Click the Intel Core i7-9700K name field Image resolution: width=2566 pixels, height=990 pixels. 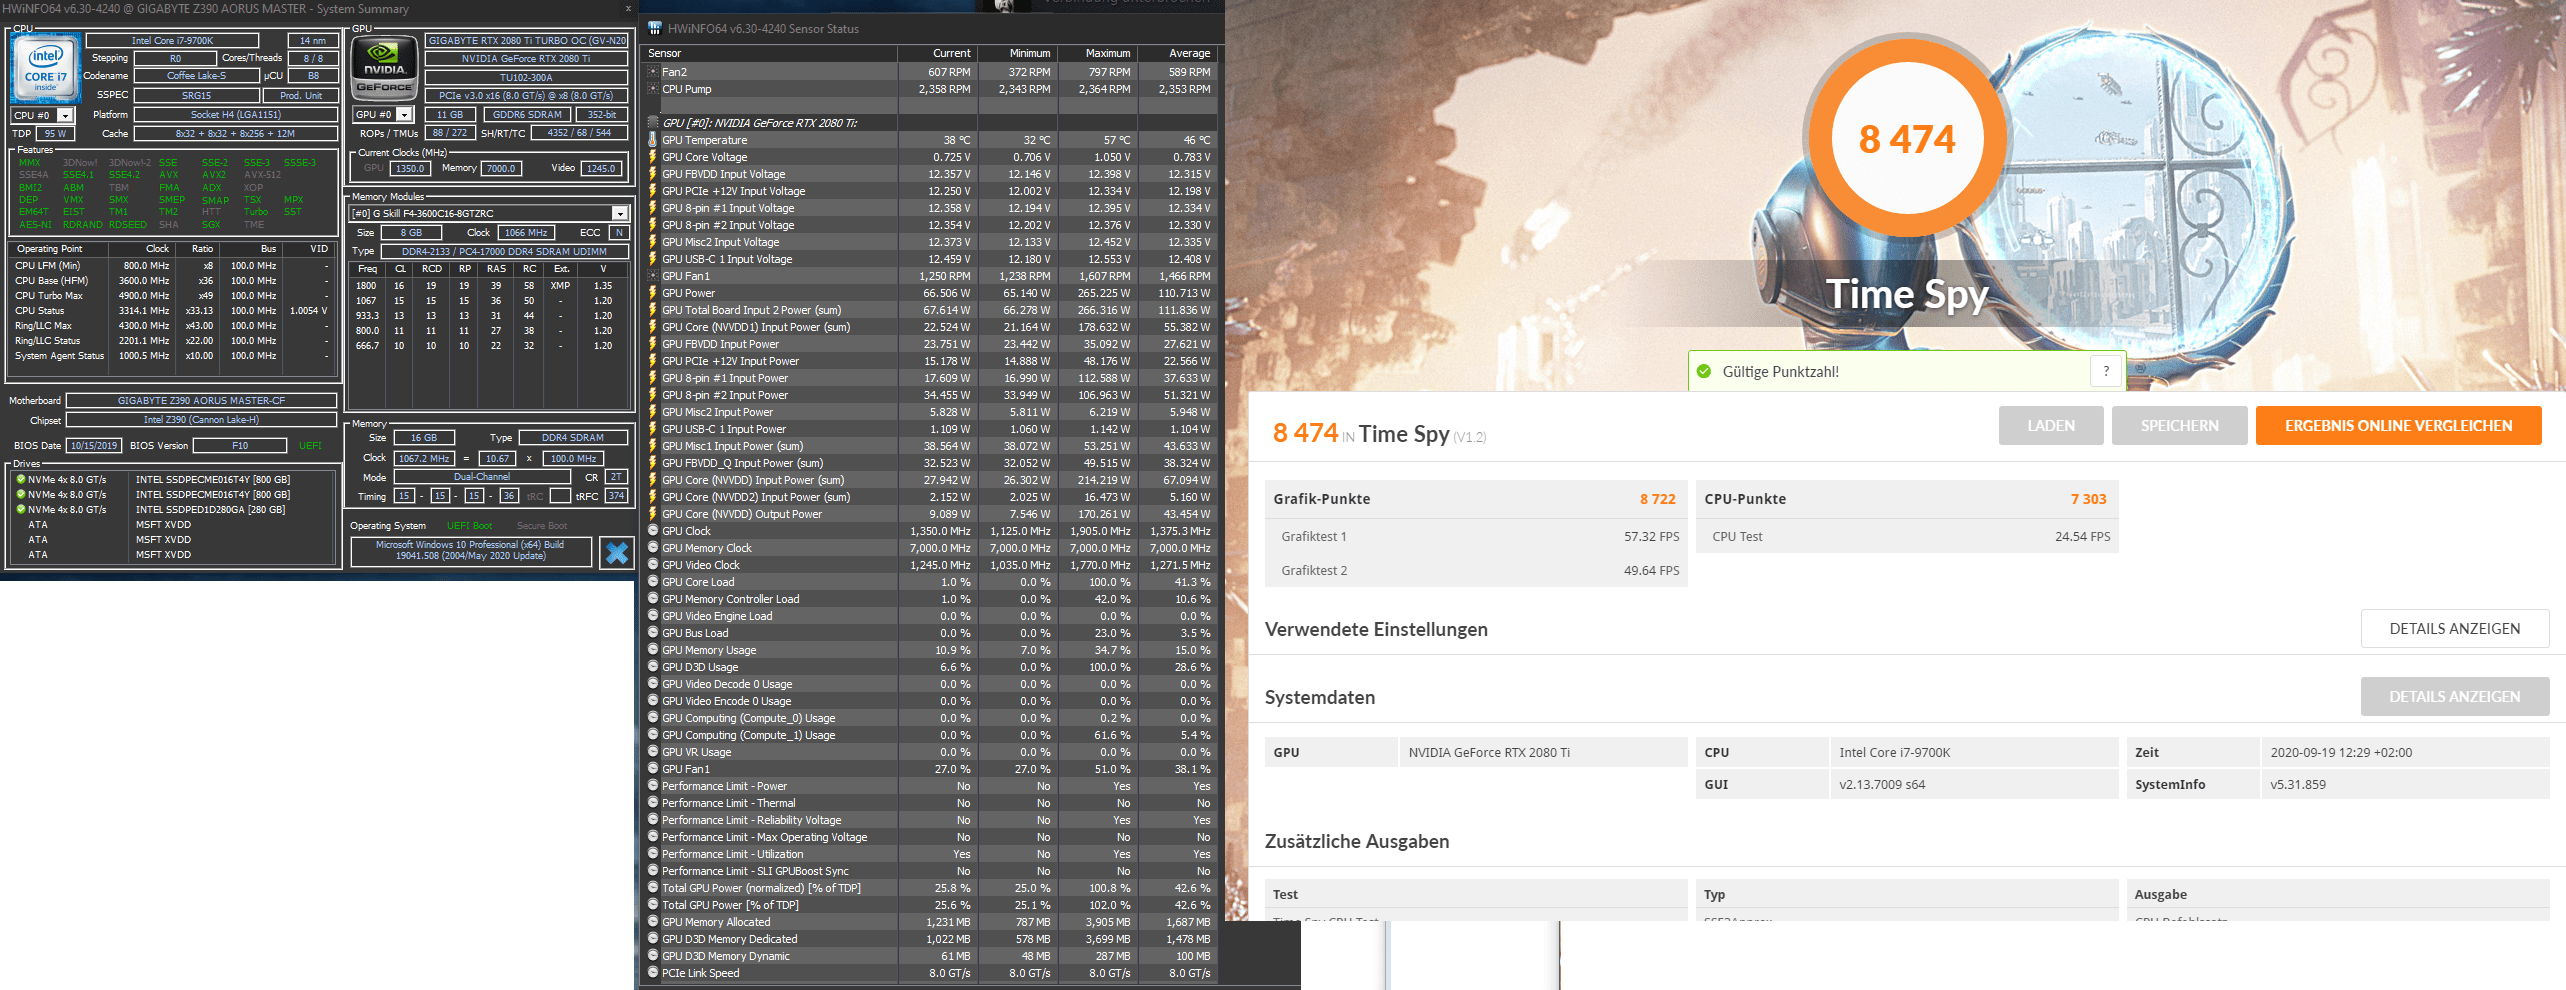click(x=172, y=41)
